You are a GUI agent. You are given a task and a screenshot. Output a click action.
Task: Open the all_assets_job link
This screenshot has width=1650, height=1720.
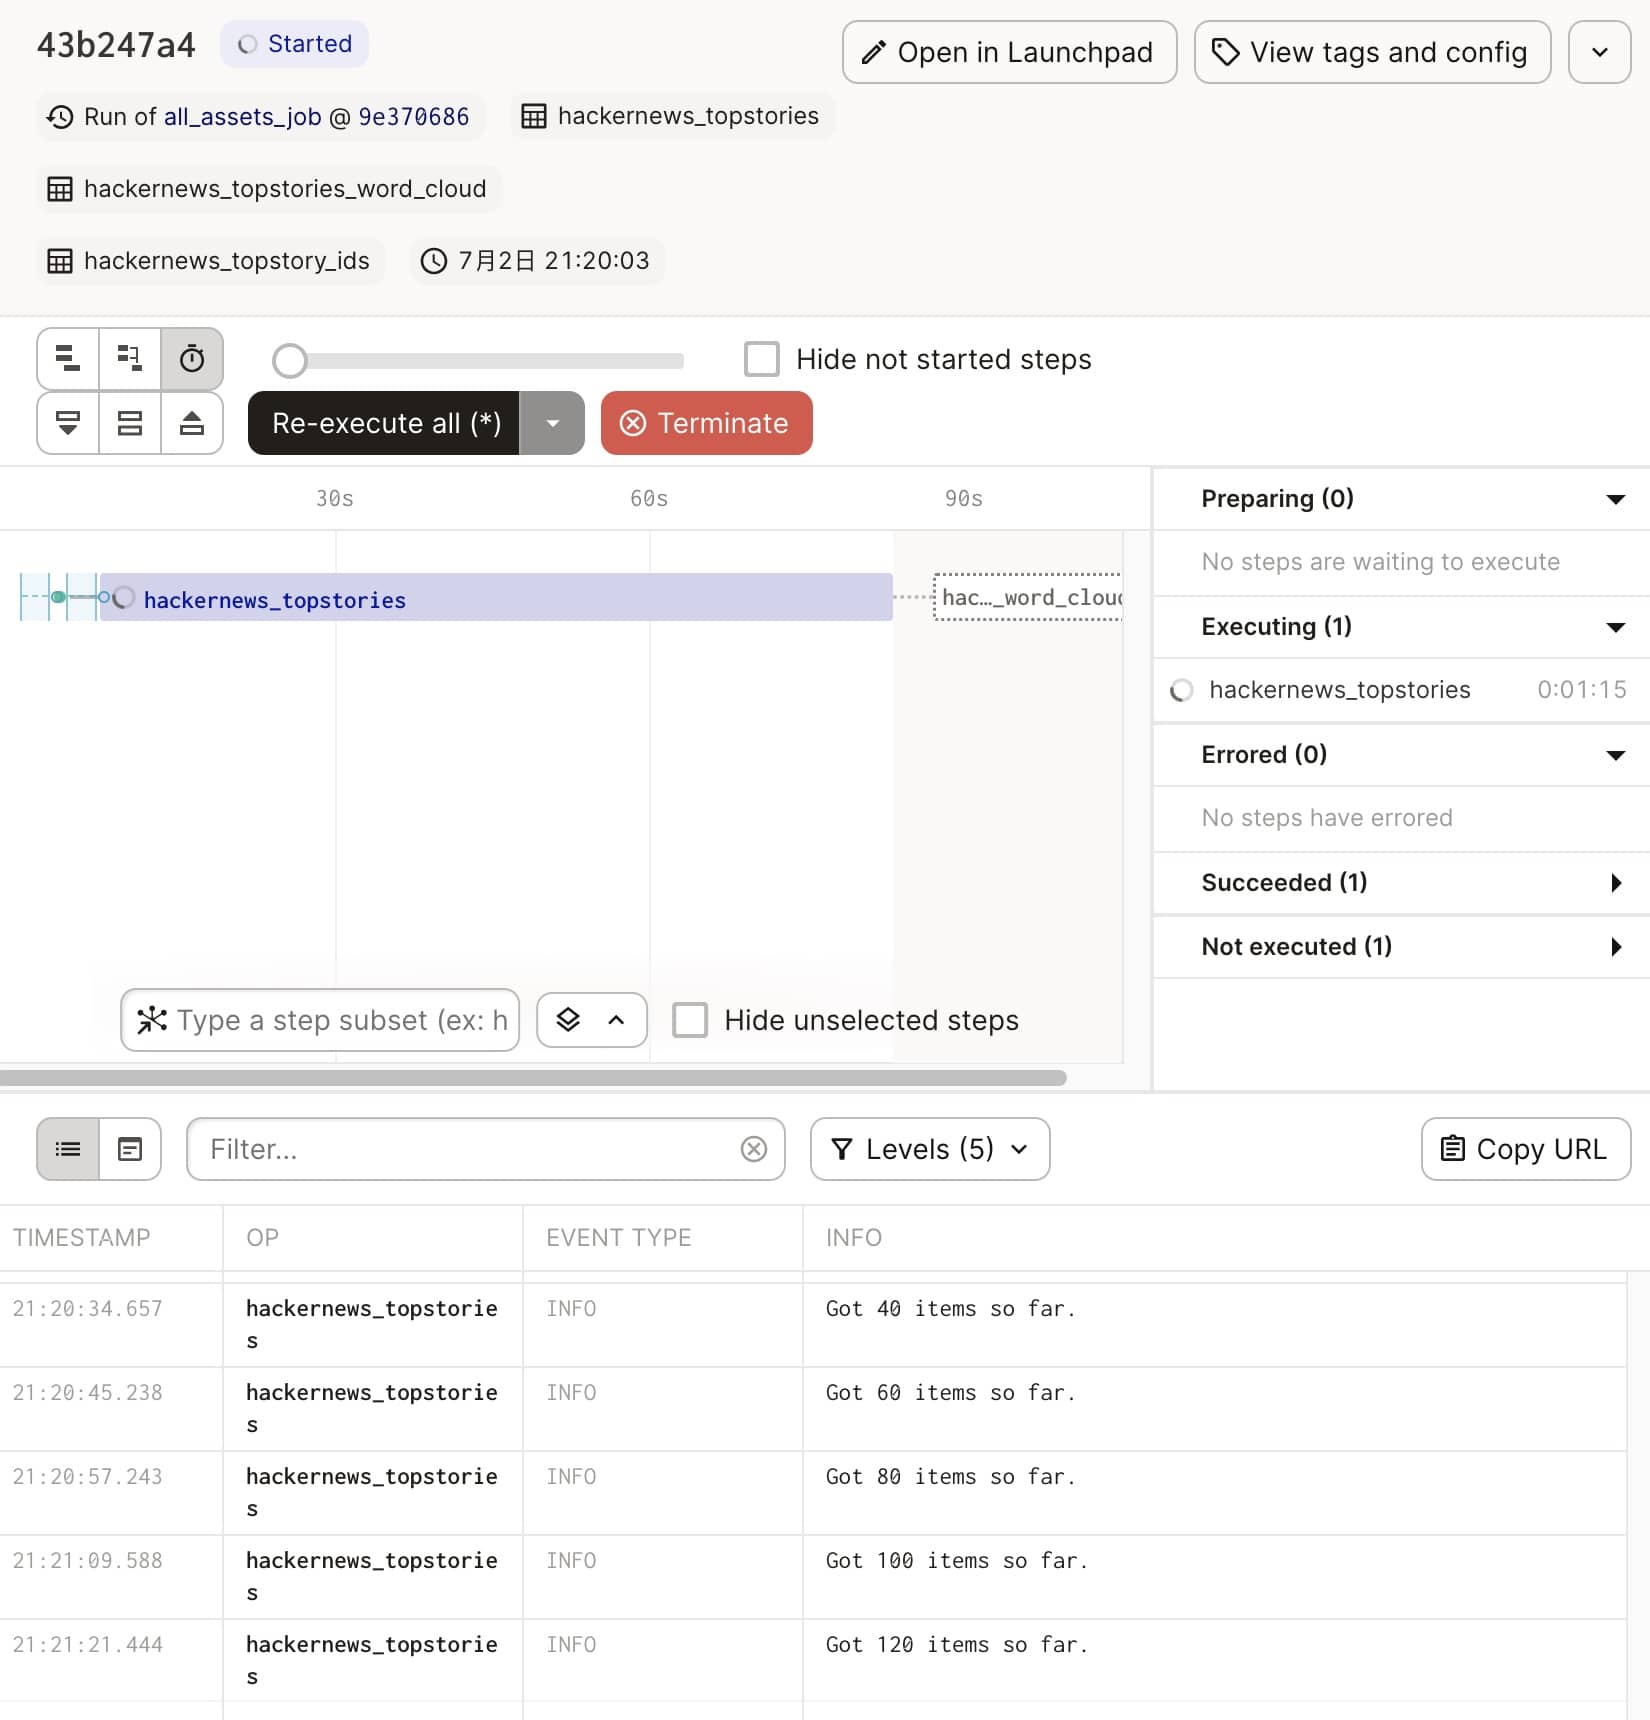click(242, 117)
